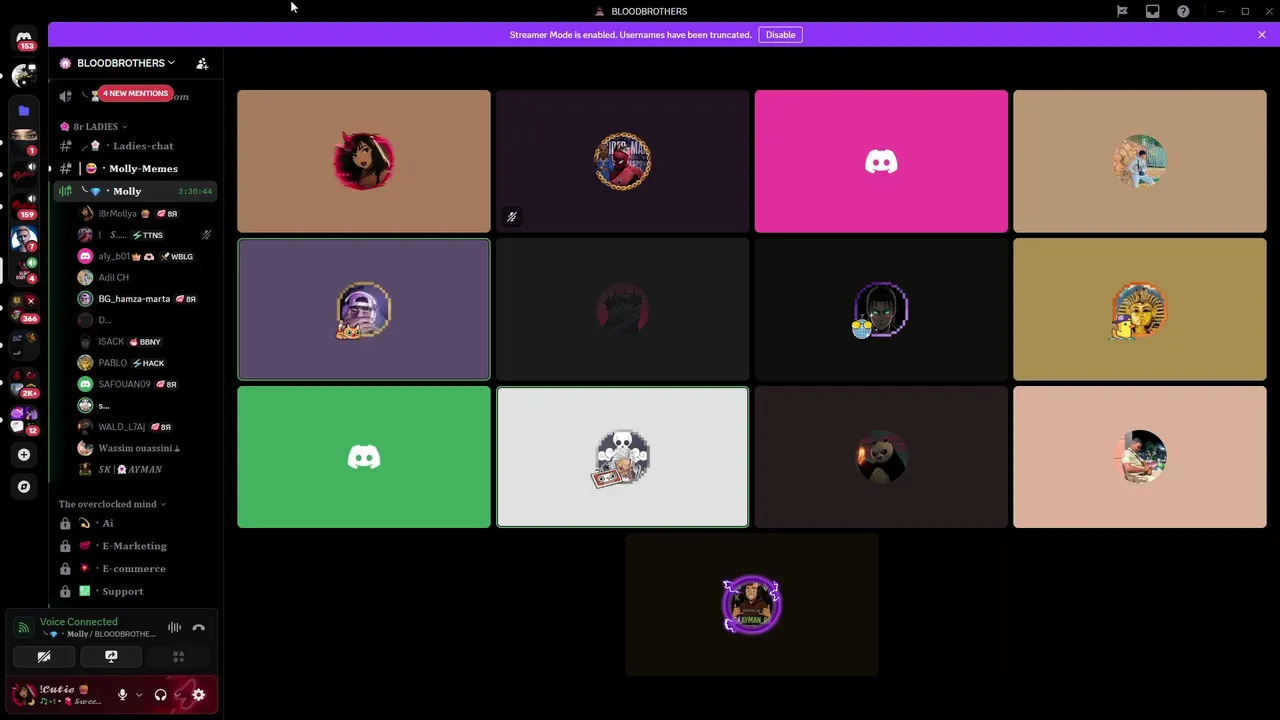Screen dimensions: 1280x720
Task: Open the green Discord-logo video tile
Action: click(364, 457)
